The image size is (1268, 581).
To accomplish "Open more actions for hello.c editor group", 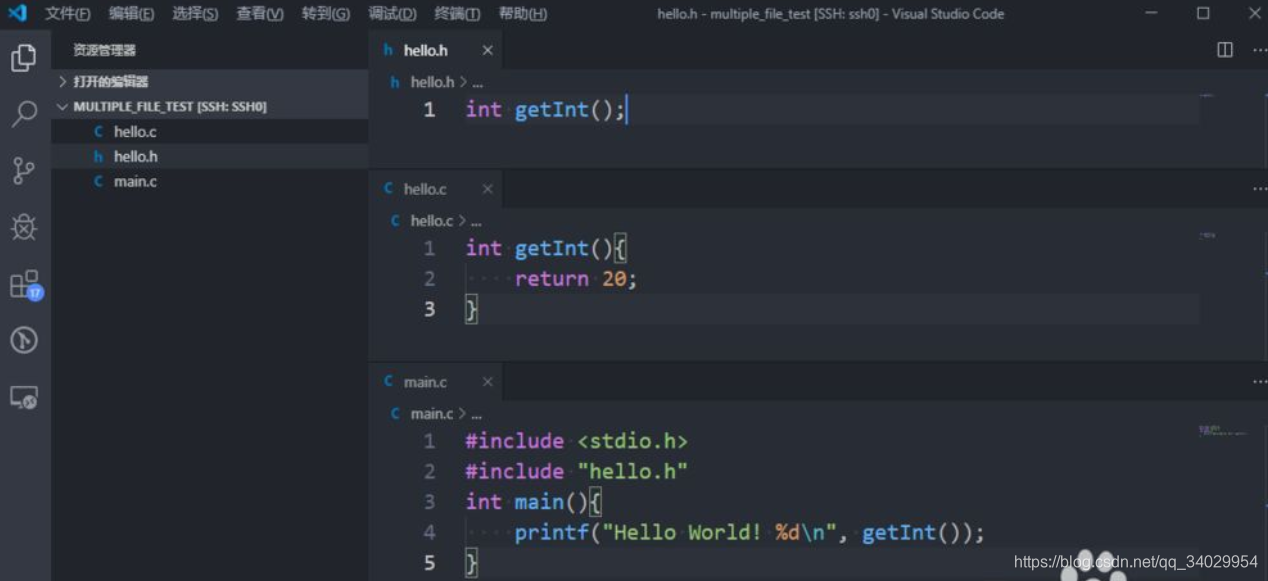I will (x=1259, y=189).
